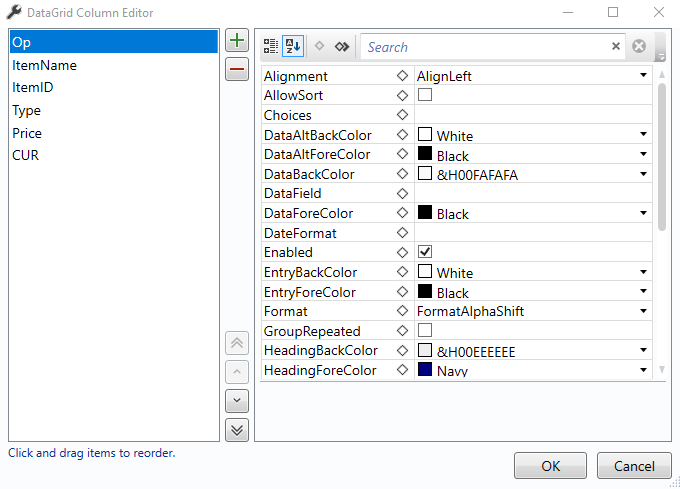Click the HeadingBackColor gray swatch
The height and width of the screenshot is (489, 680).
tap(425, 350)
